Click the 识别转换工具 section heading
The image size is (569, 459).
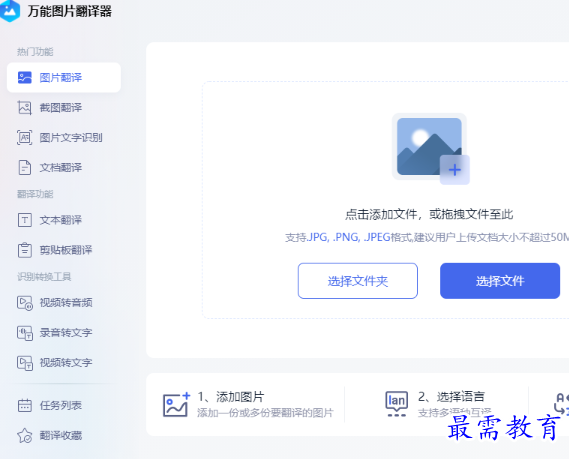click(x=44, y=277)
